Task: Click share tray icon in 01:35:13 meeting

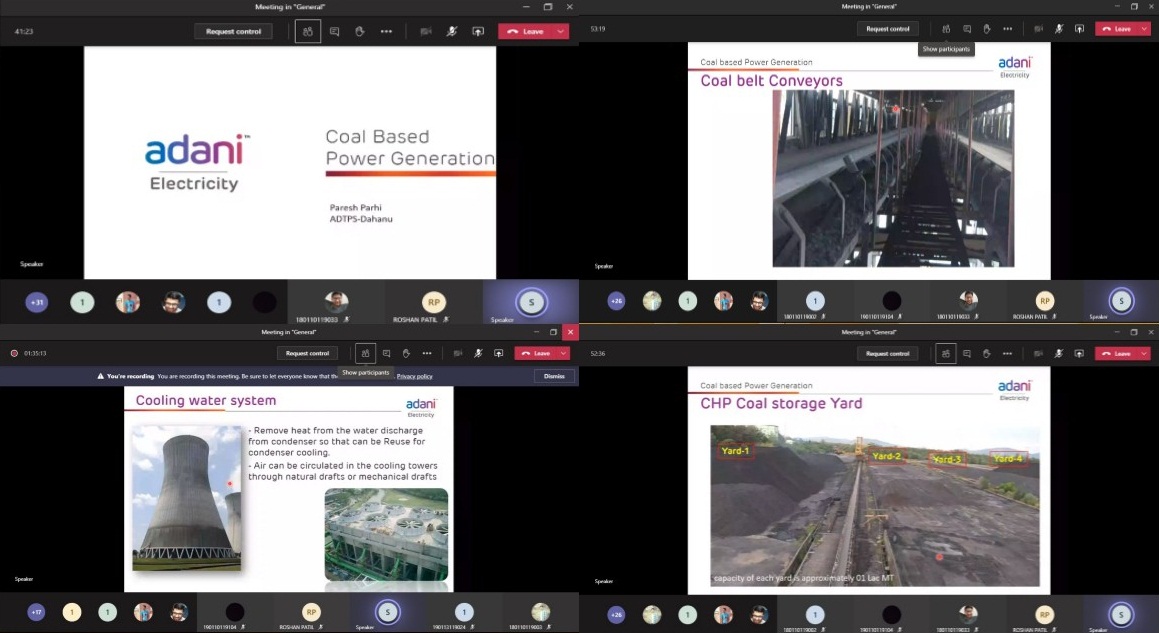Action: pos(498,353)
